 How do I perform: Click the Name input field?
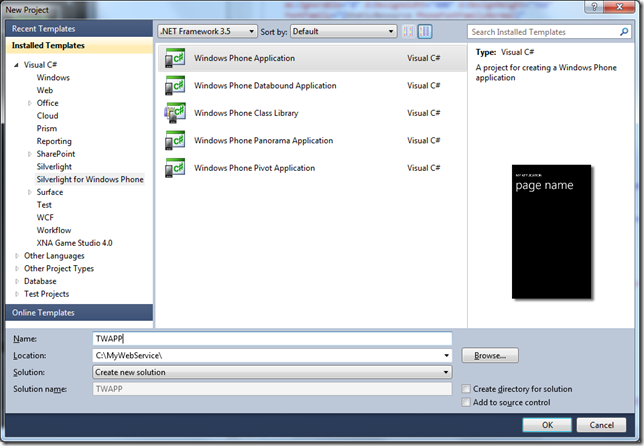tap(272, 338)
